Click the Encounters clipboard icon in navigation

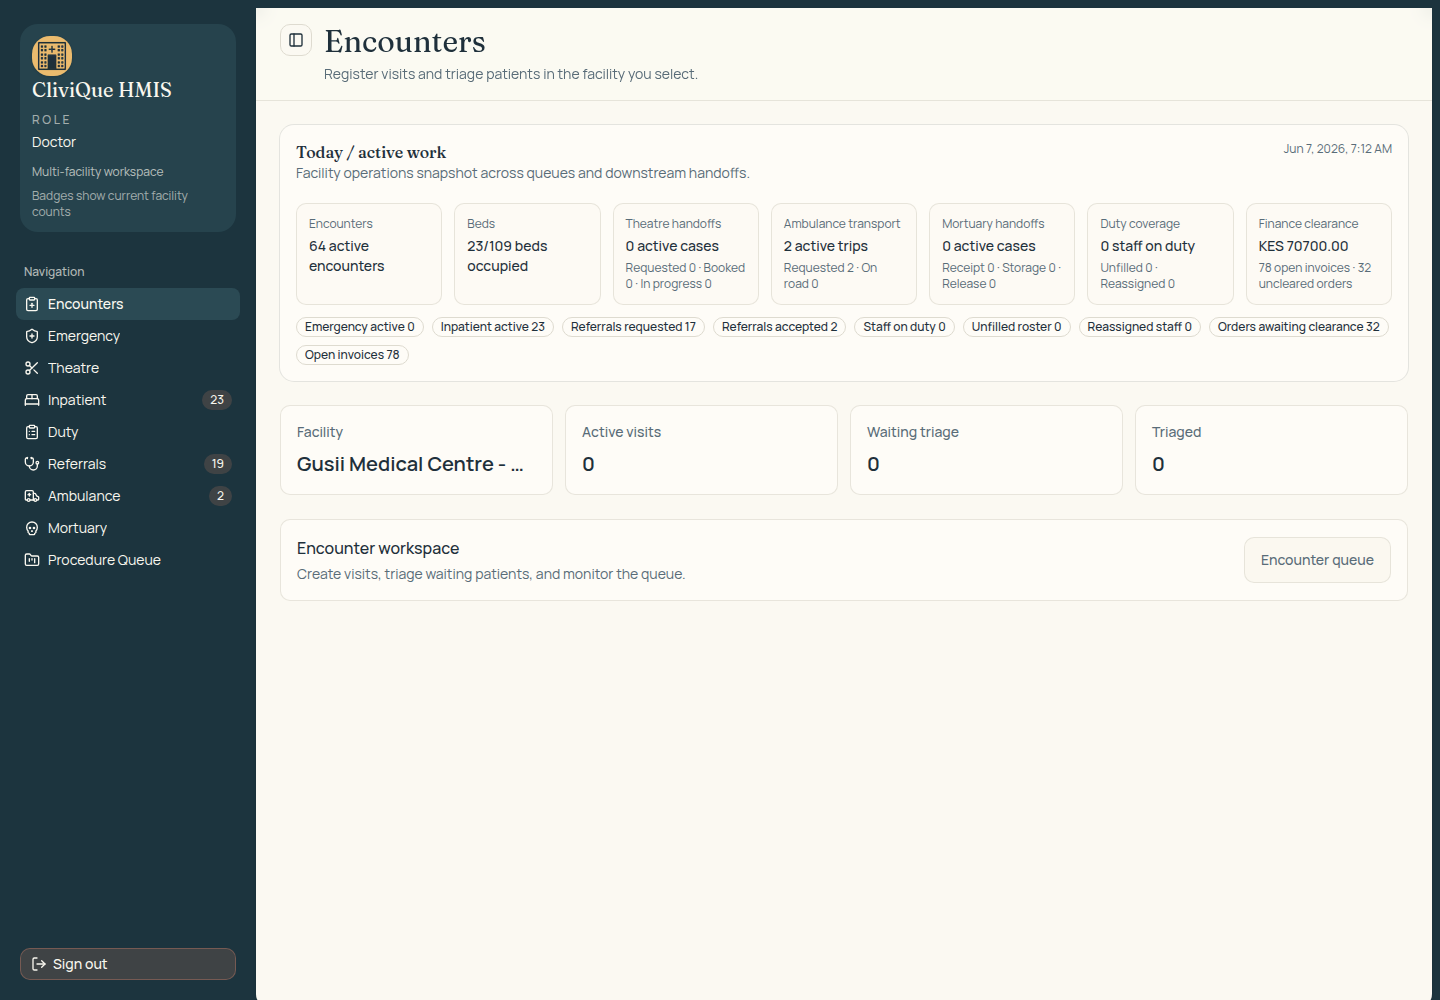(32, 304)
